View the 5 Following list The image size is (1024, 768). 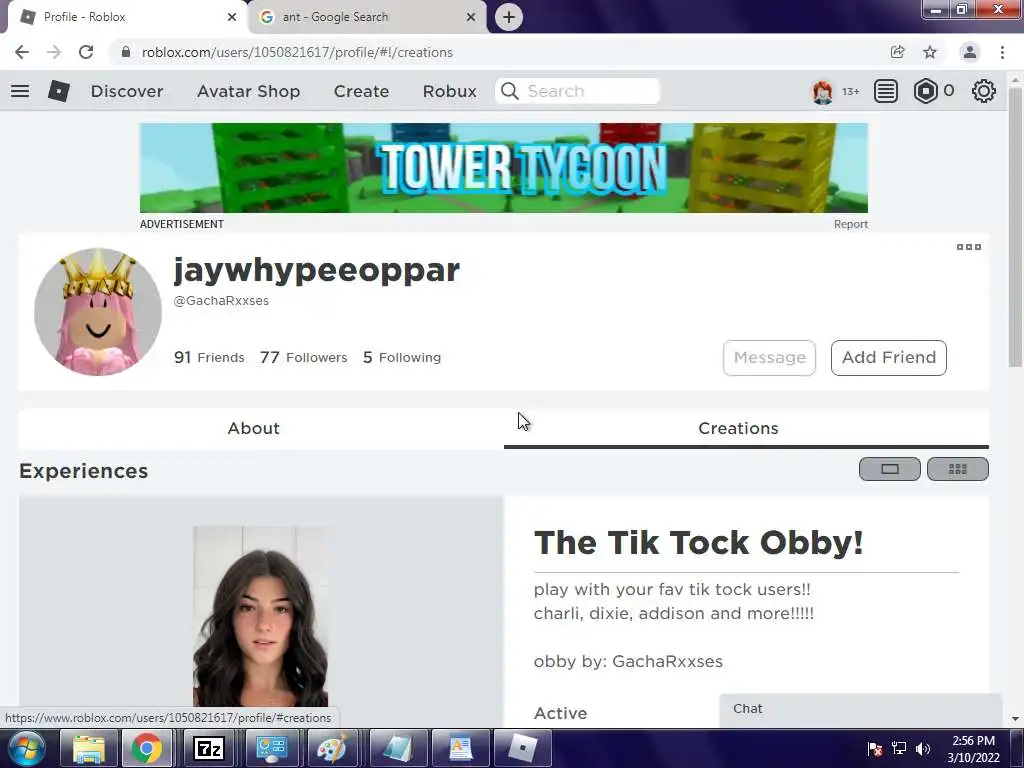click(402, 357)
